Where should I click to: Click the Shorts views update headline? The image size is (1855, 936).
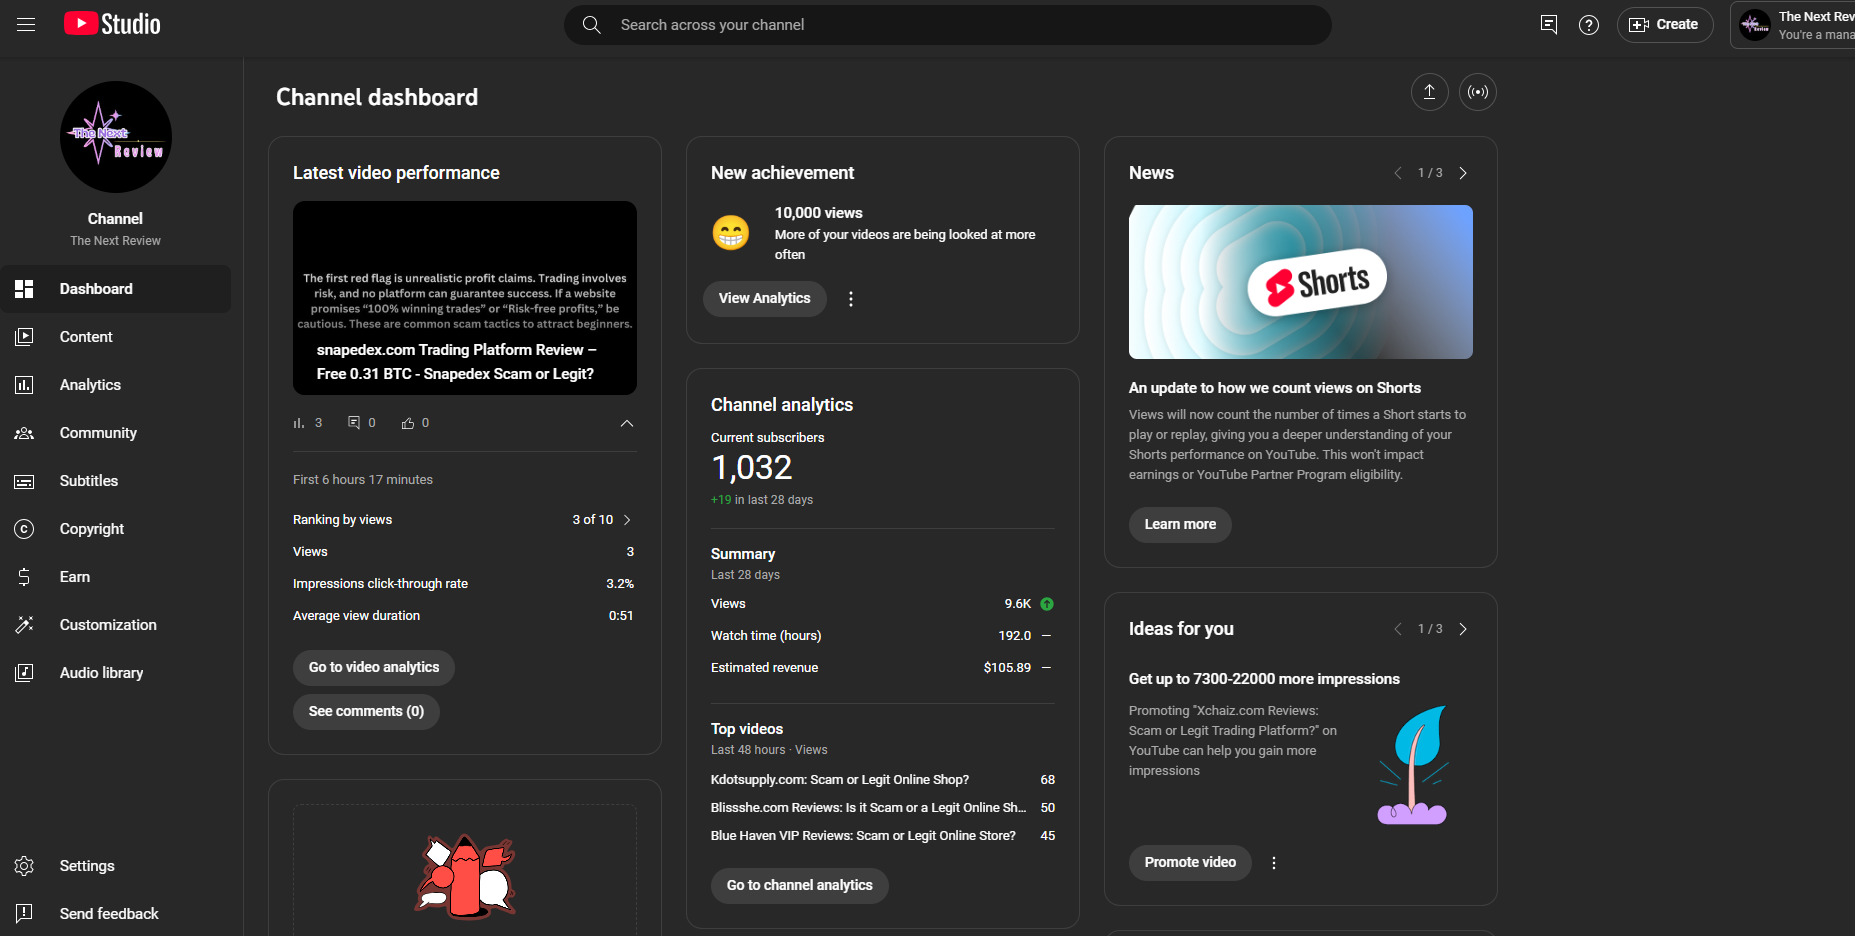tap(1275, 388)
